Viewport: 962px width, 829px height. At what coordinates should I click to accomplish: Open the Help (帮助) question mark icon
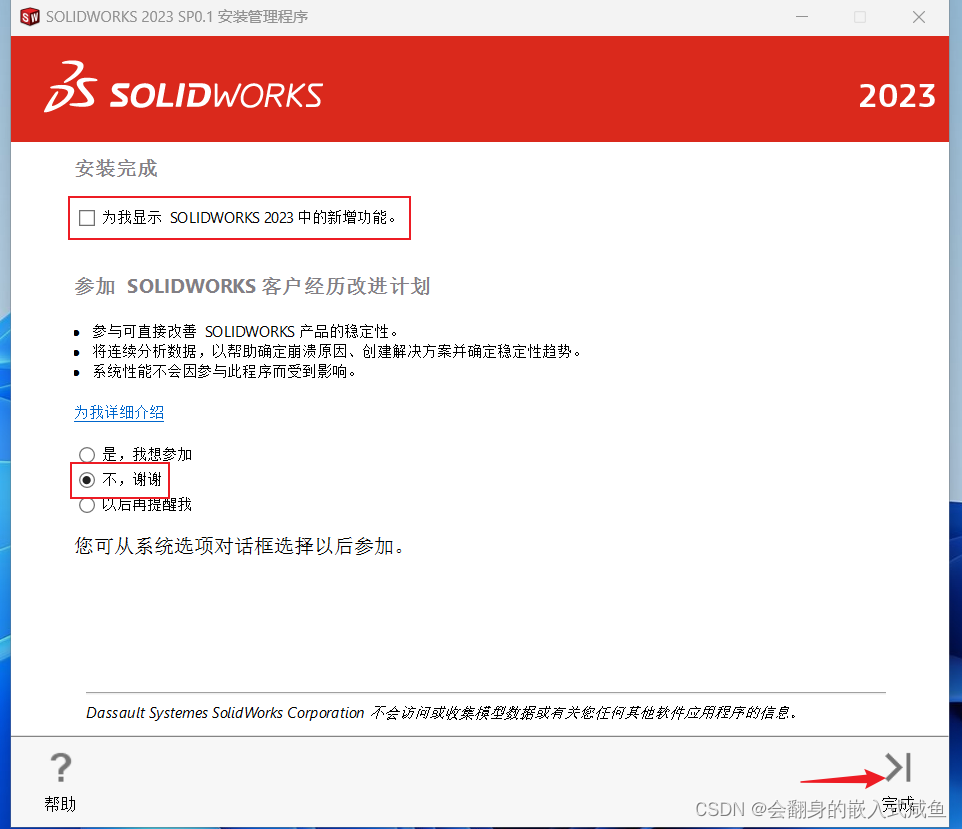(60, 768)
